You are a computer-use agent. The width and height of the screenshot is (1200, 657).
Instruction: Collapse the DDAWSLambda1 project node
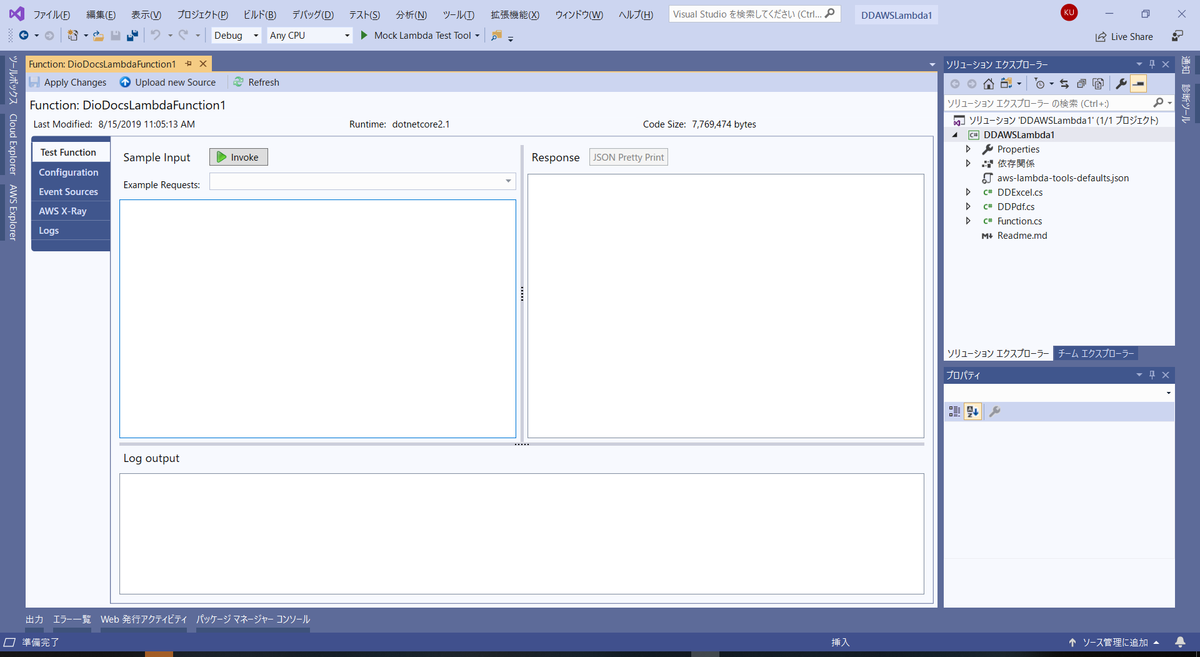click(x=954, y=135)
